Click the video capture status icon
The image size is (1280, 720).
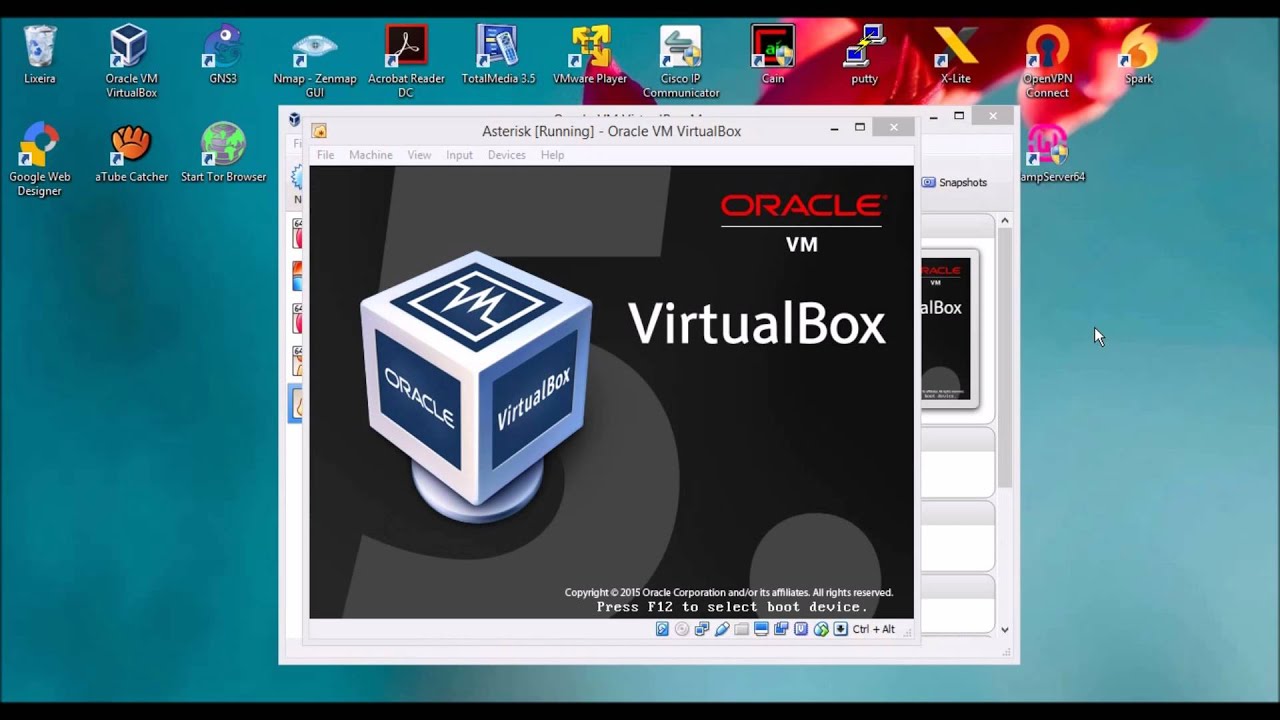coord(781,629)
